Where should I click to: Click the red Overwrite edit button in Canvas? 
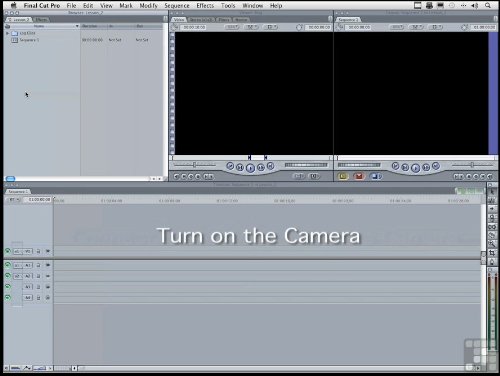359,176
